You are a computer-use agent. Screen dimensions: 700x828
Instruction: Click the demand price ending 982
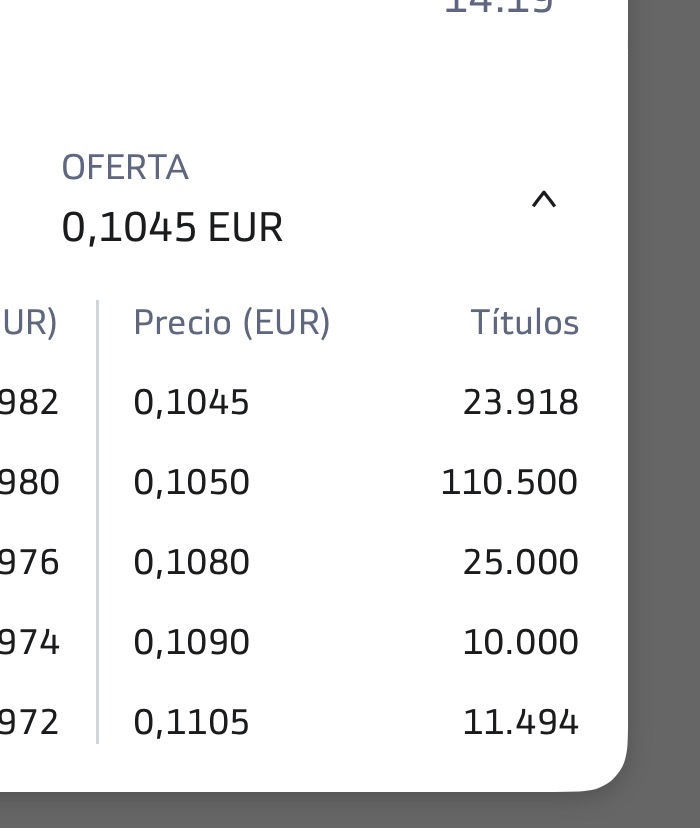coord(29,402)
